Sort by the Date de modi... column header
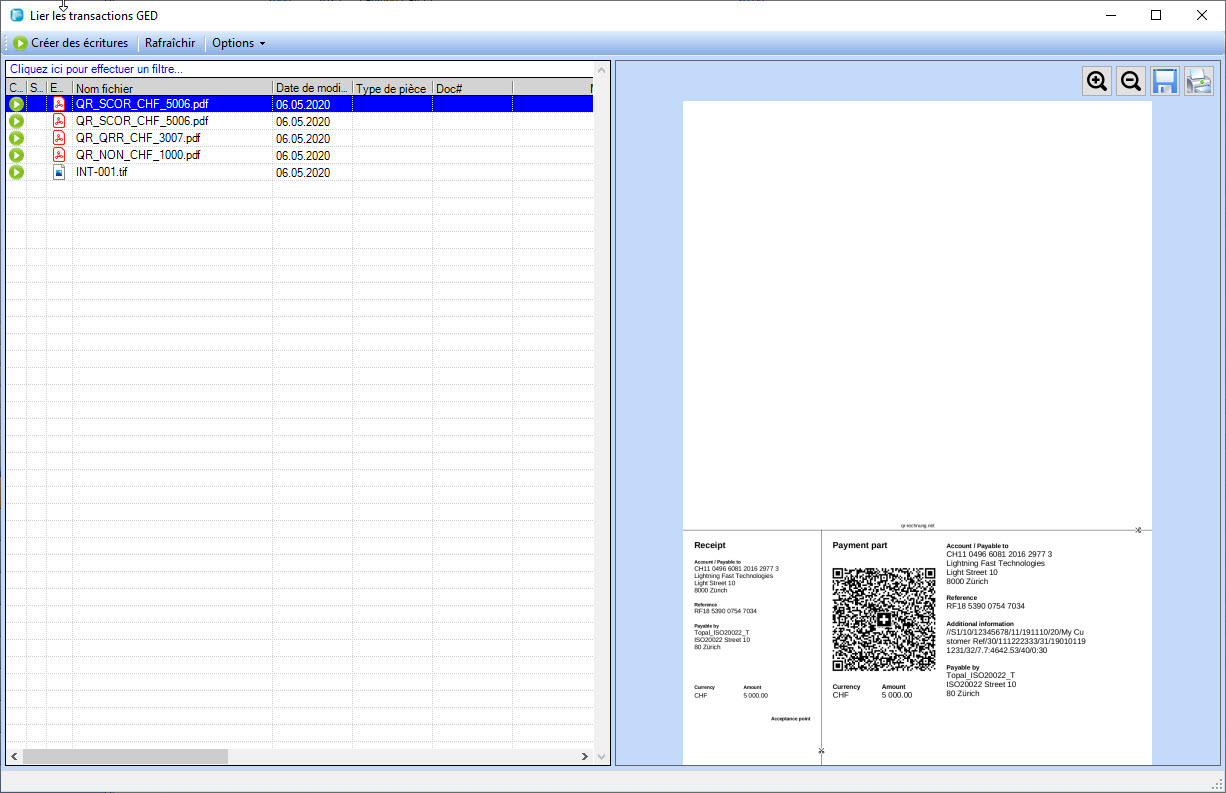The width and height of the screenshot is (1226, 793). tap(311, 89)
